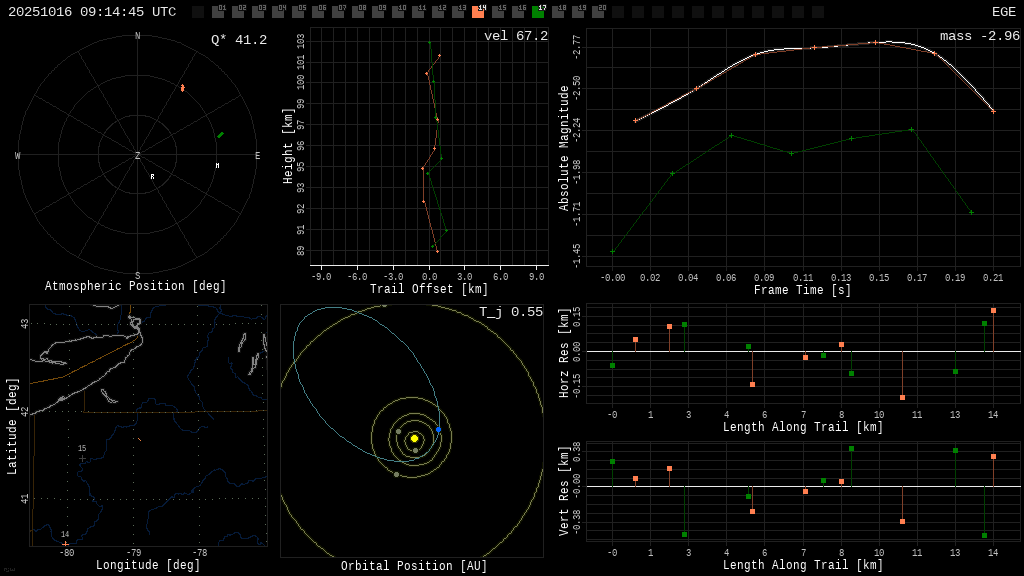Screen dimensions: 1024x576
Task: Select the station 10 indicator box
Action: [398, 12]
